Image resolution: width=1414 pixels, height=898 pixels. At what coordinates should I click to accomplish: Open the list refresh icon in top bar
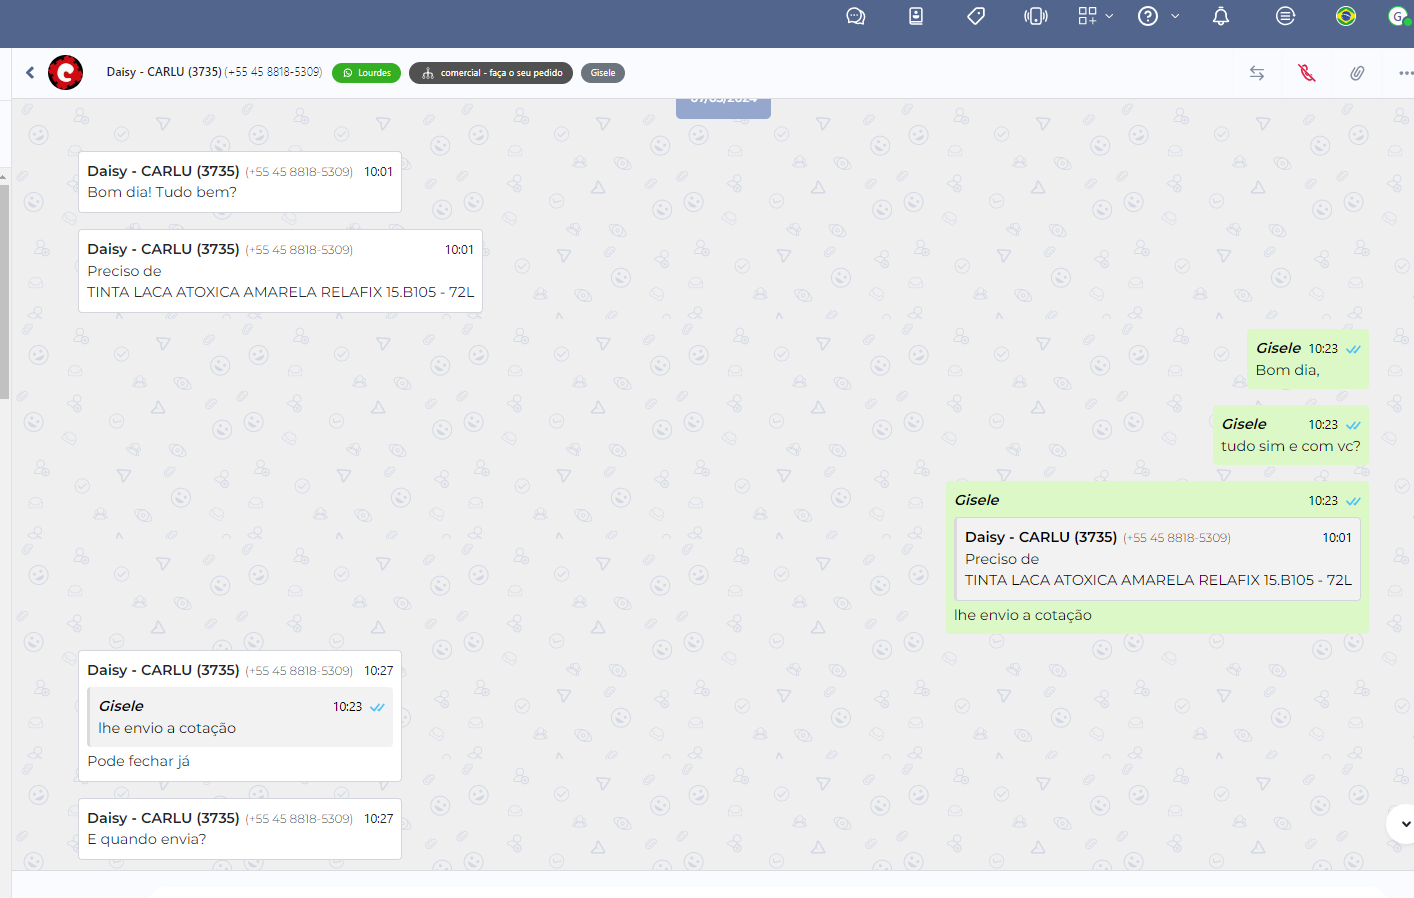click(1285, 16)
